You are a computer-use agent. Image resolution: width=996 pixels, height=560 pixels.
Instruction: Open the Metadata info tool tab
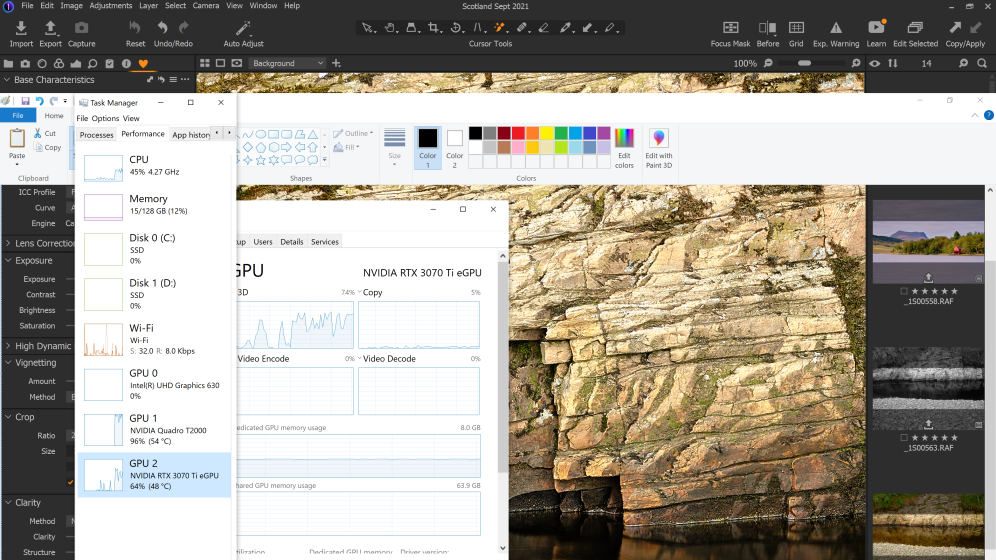pyautogui.click(x=126, y=63)
